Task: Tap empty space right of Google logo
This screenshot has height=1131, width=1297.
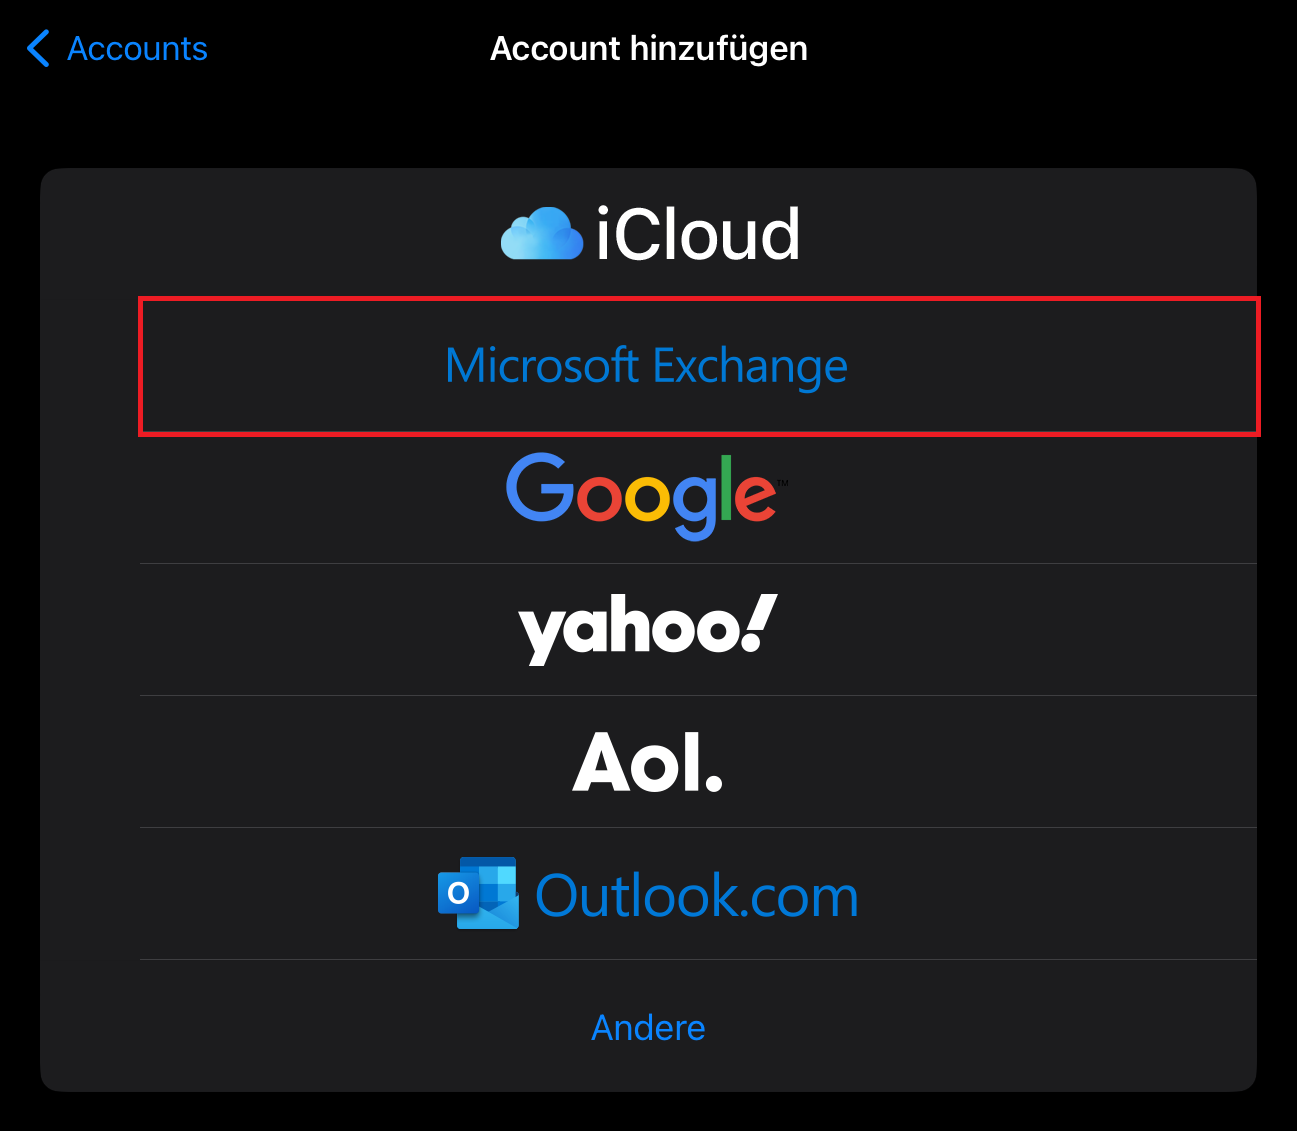Action: 1000,497
